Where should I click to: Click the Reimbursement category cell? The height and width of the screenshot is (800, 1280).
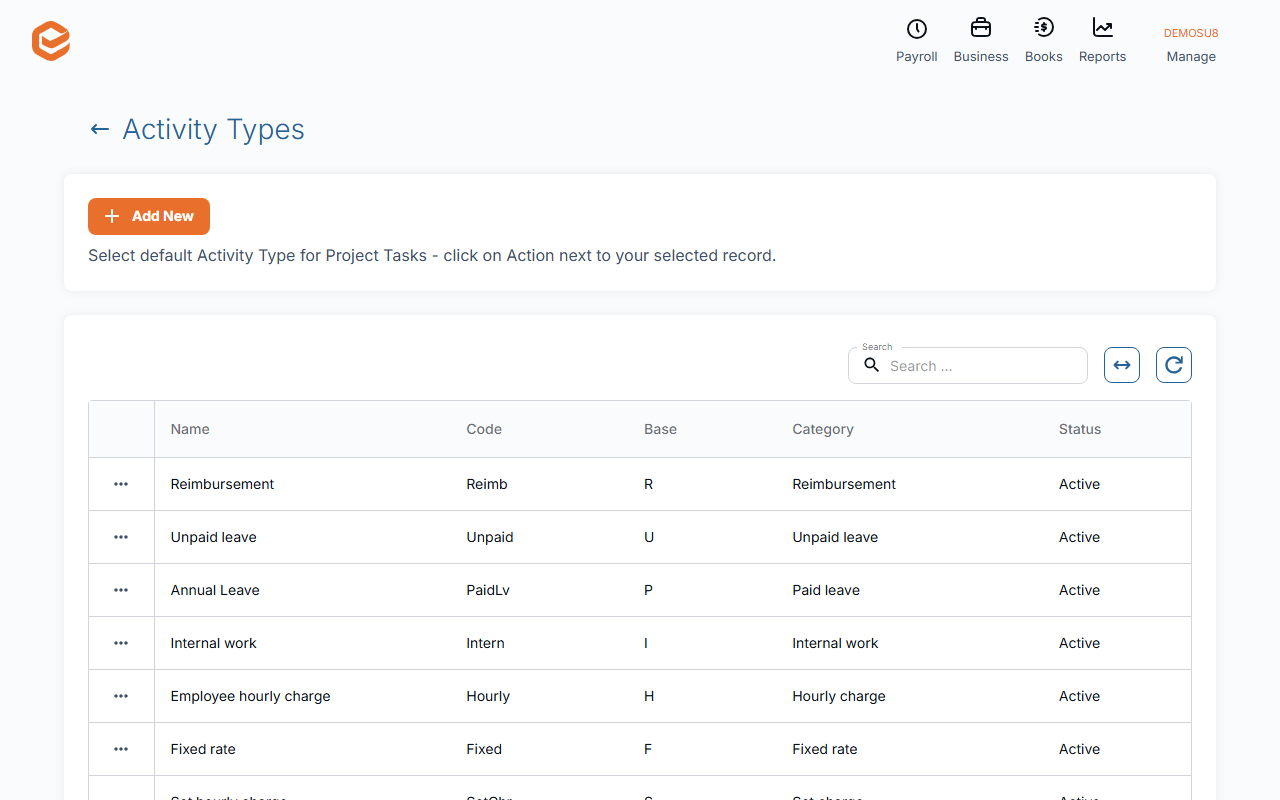pyautogui.click(x=844, y=484)
